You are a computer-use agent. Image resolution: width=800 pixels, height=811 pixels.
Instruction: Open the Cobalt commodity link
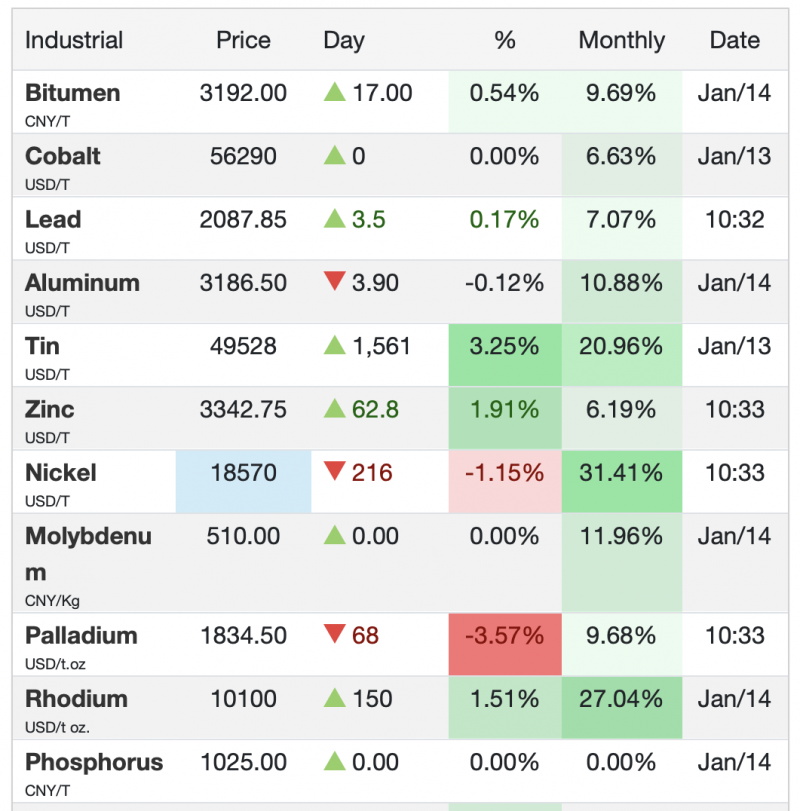[x=63, y=156]
